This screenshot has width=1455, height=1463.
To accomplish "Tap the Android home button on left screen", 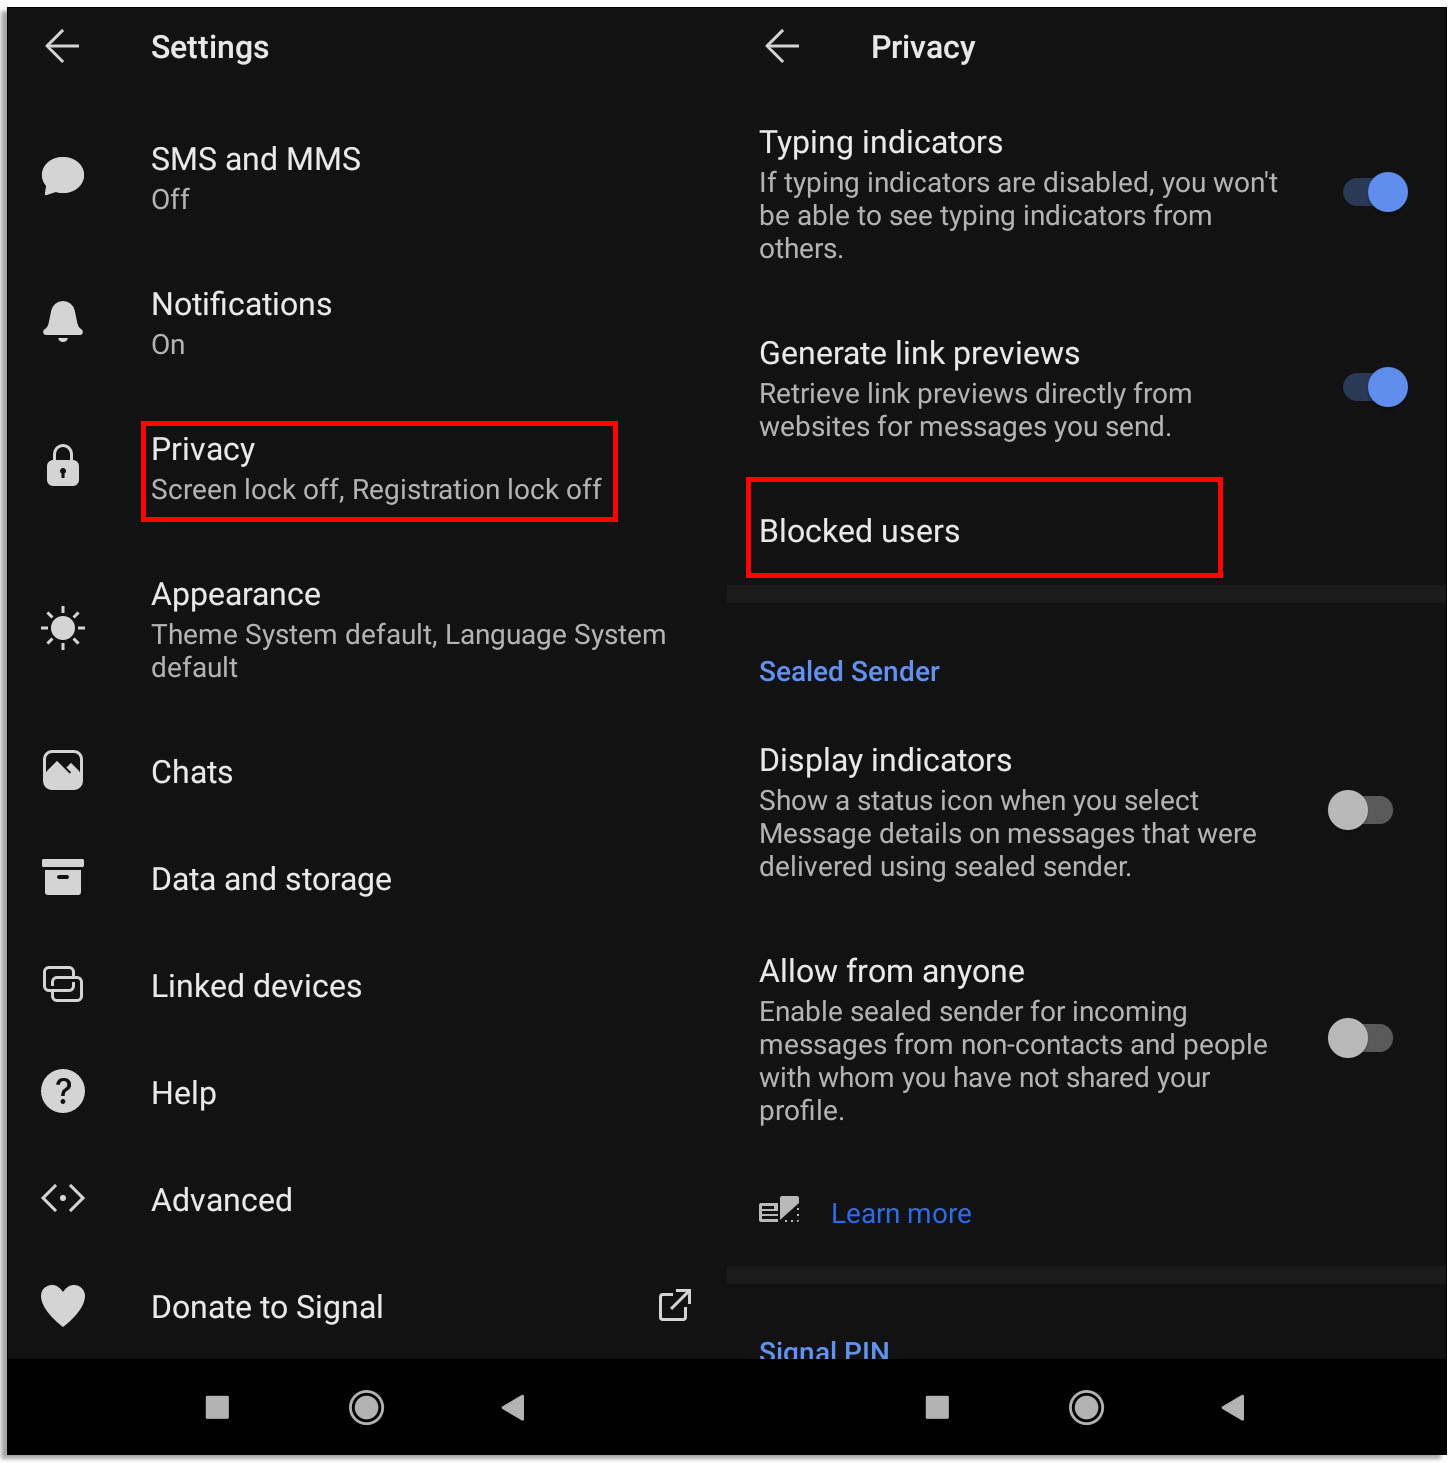I will (x=366, y=1408).
